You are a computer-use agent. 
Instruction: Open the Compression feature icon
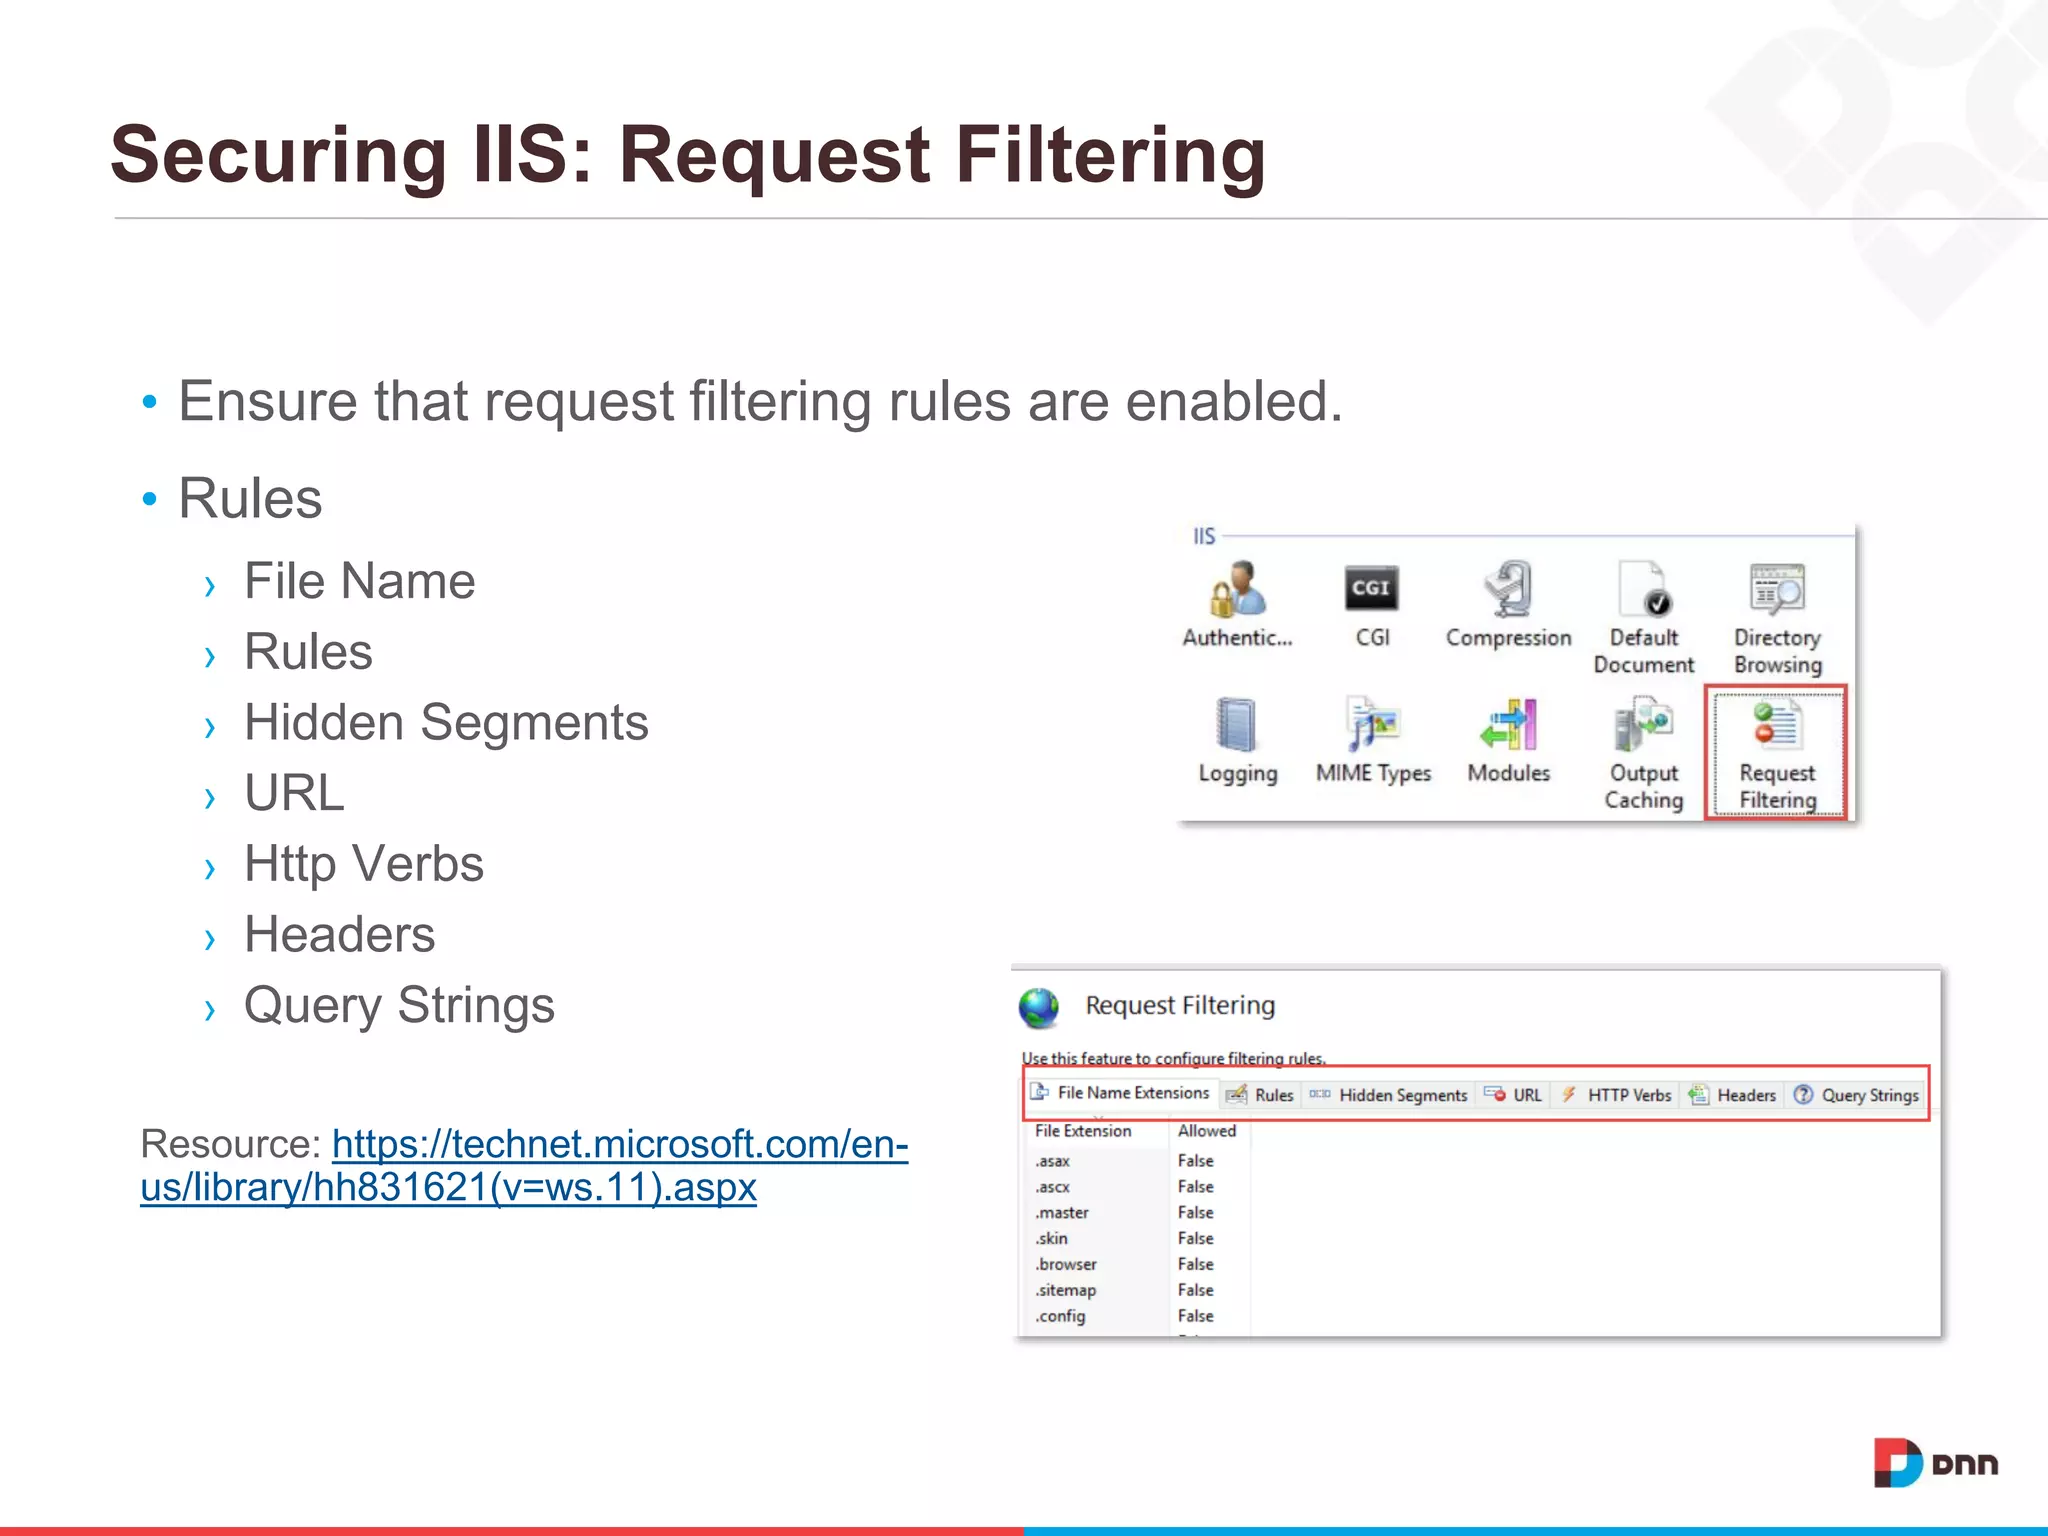[x=1508, y=604]
